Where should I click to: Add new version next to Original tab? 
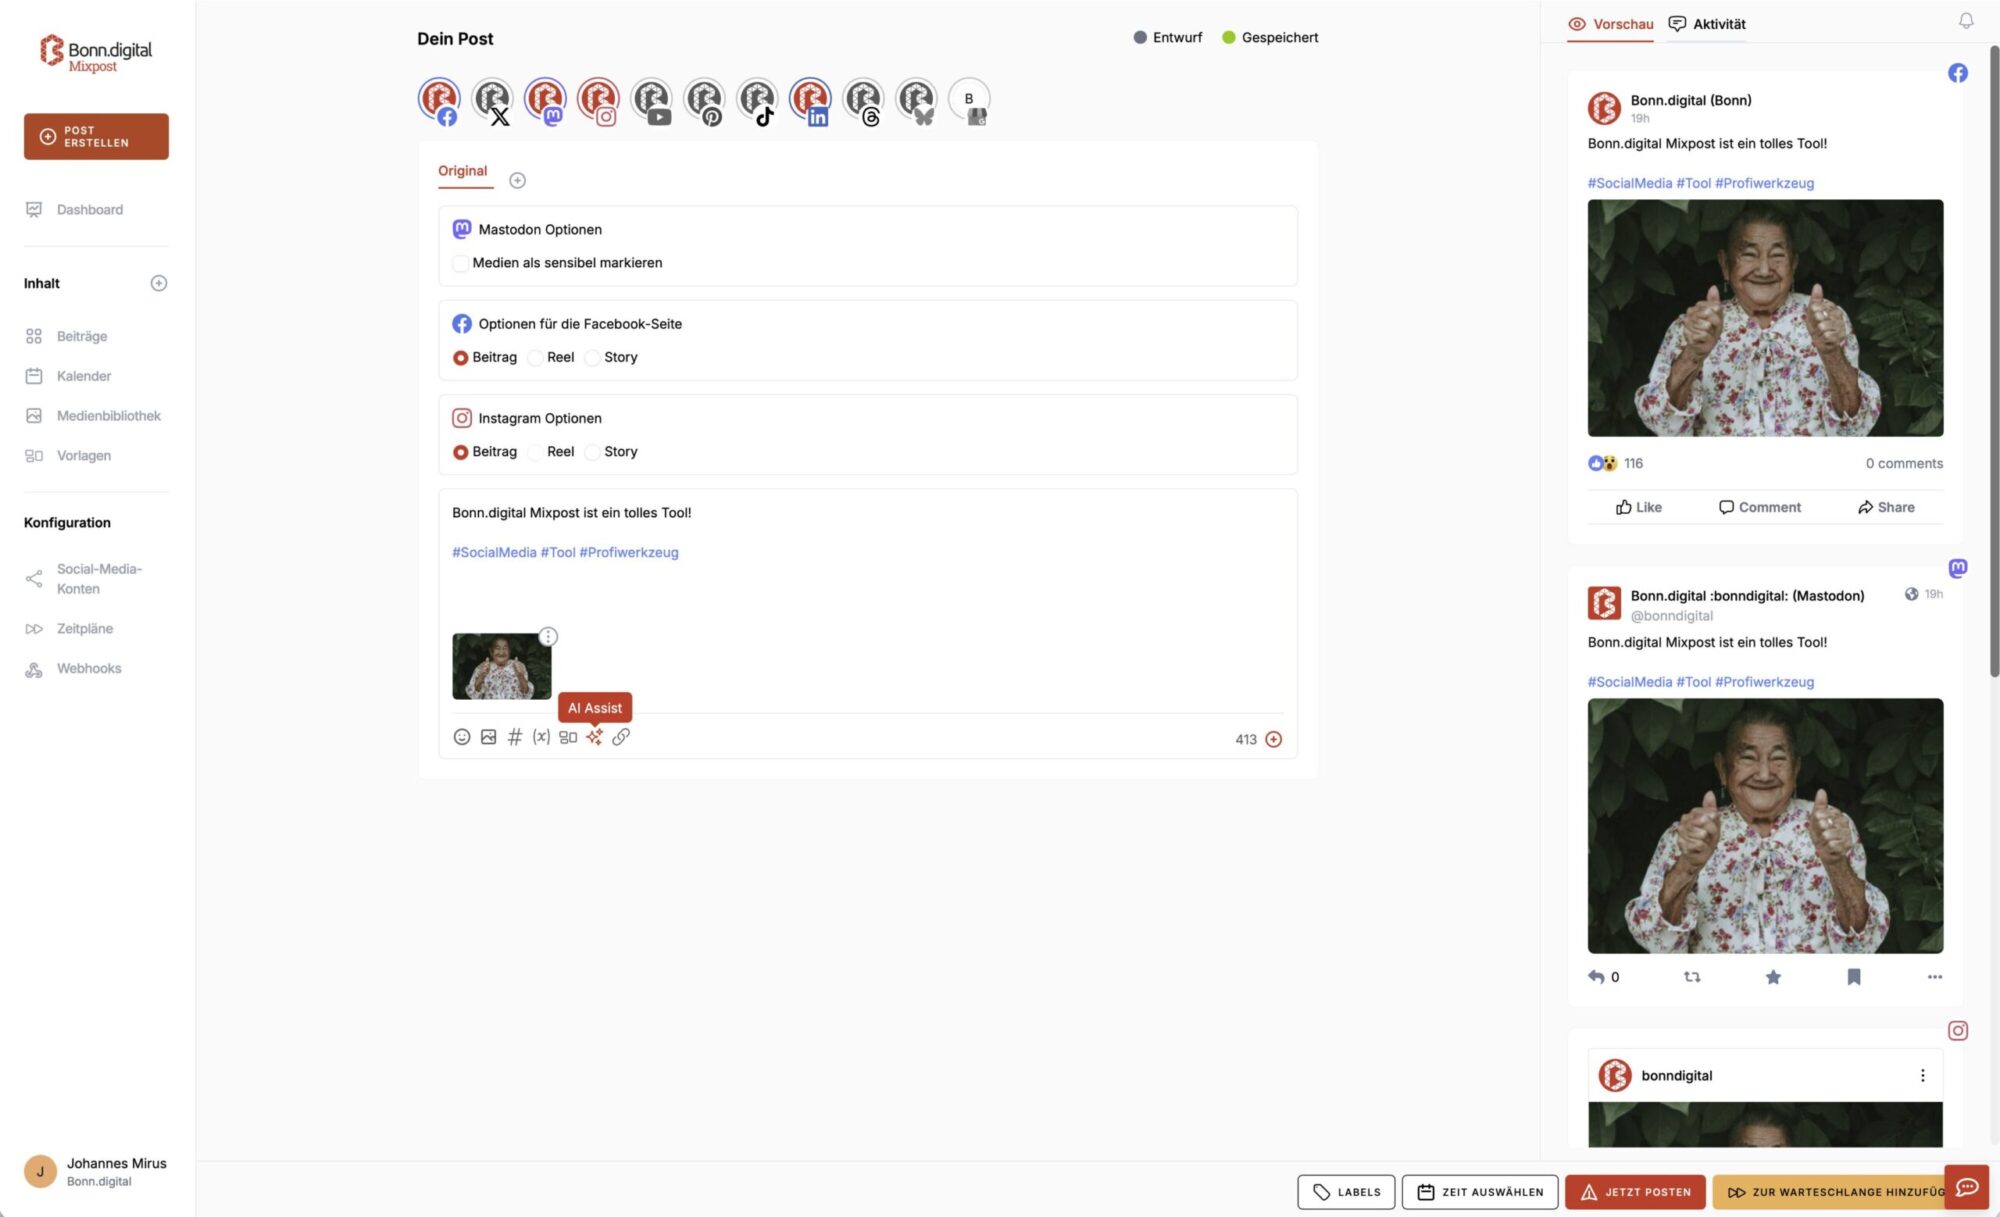[517, 180]
